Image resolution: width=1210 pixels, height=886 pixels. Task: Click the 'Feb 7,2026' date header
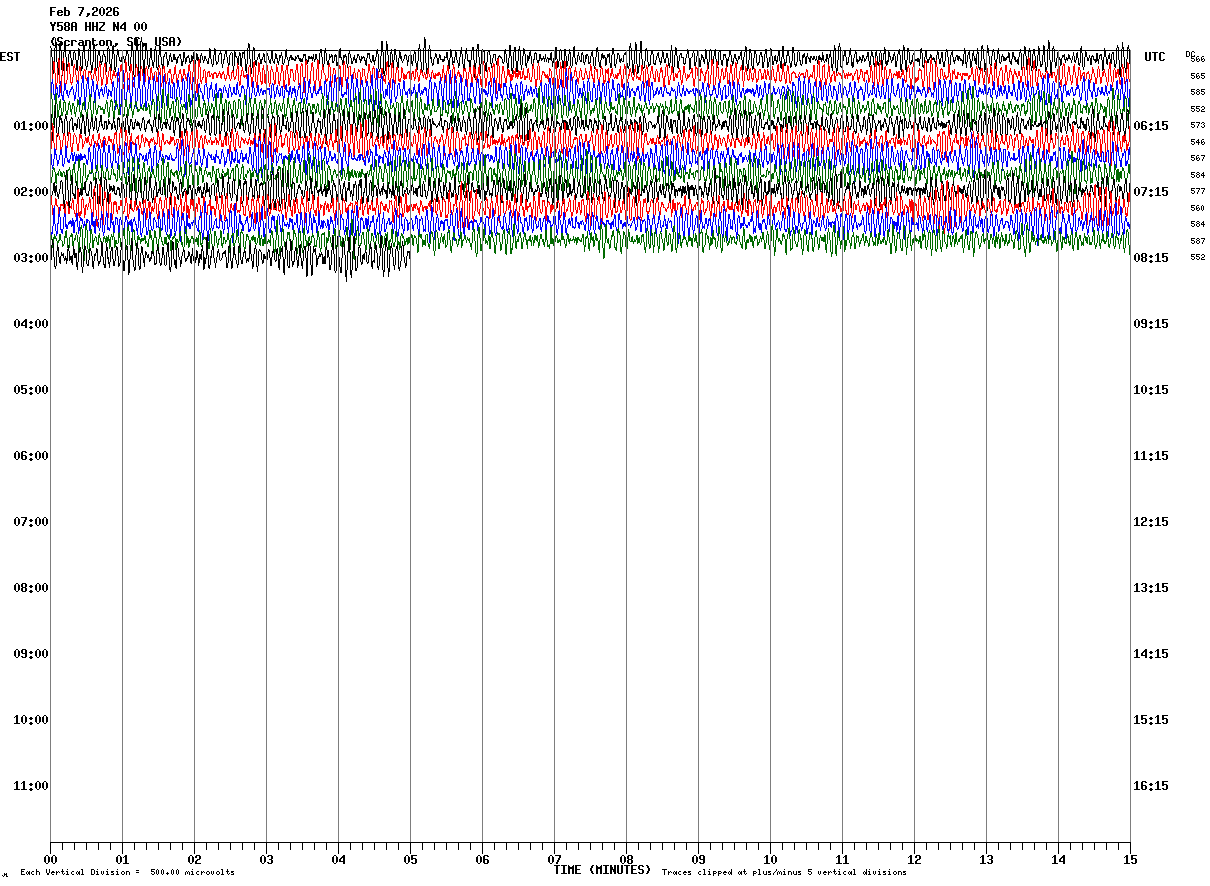pos(84,12)
